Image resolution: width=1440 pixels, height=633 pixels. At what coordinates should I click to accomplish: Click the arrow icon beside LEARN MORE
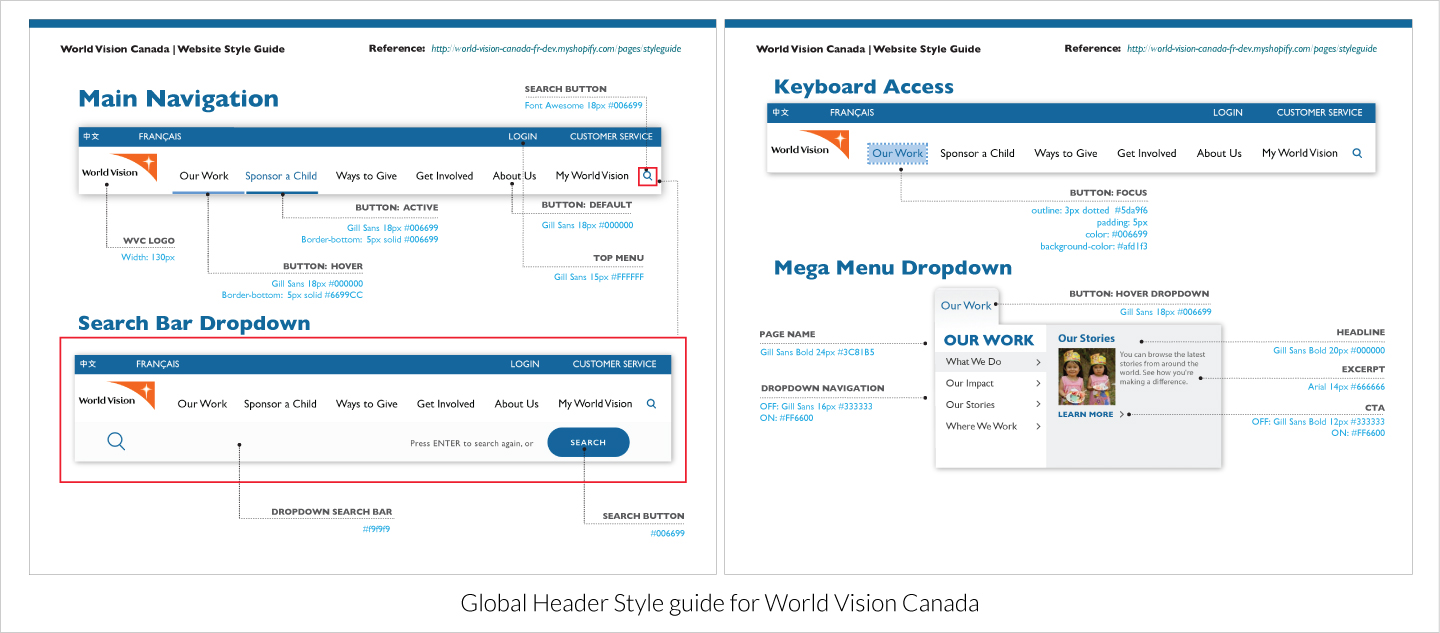(x=1122, y=414)
